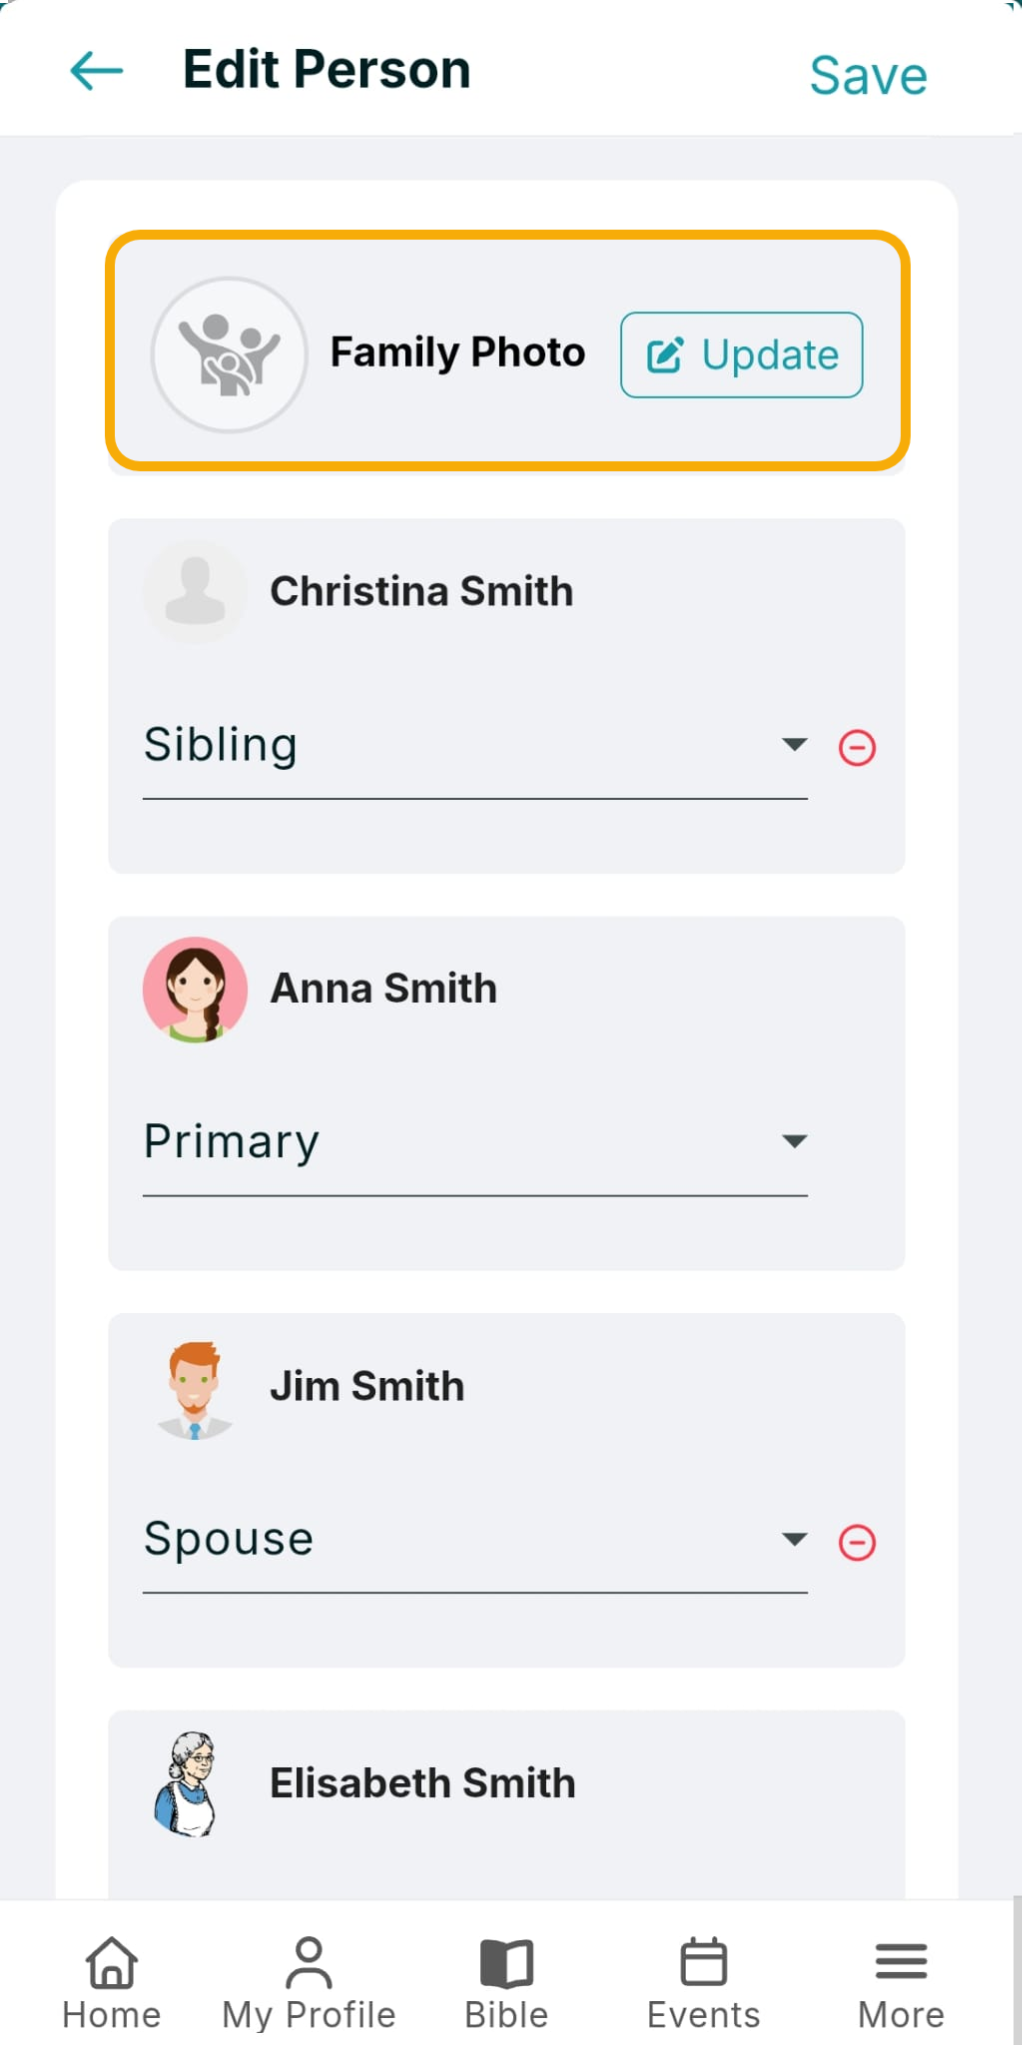Click Elisabeth Smith's avatar picture

coord(186,1784)
